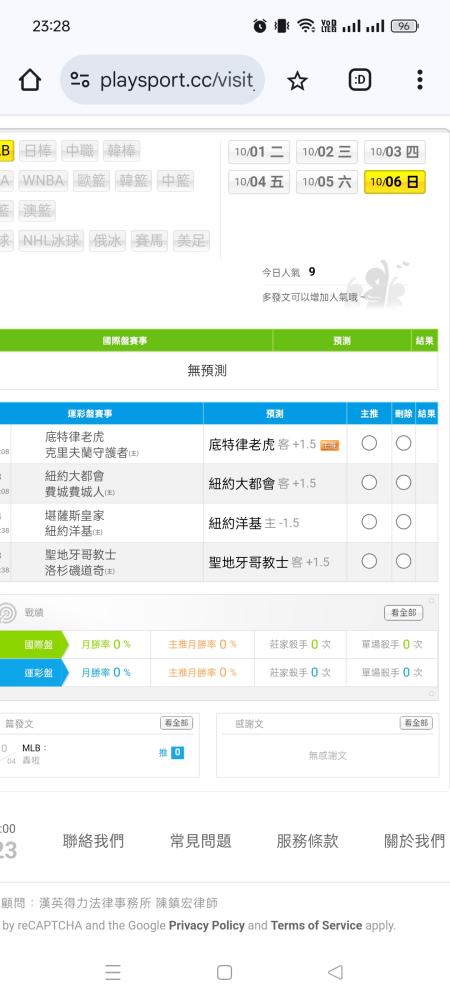450x1000 pixels.
Task: Select 刪除 radio for 紐約大都會
Action: click(x=403, y=483)
